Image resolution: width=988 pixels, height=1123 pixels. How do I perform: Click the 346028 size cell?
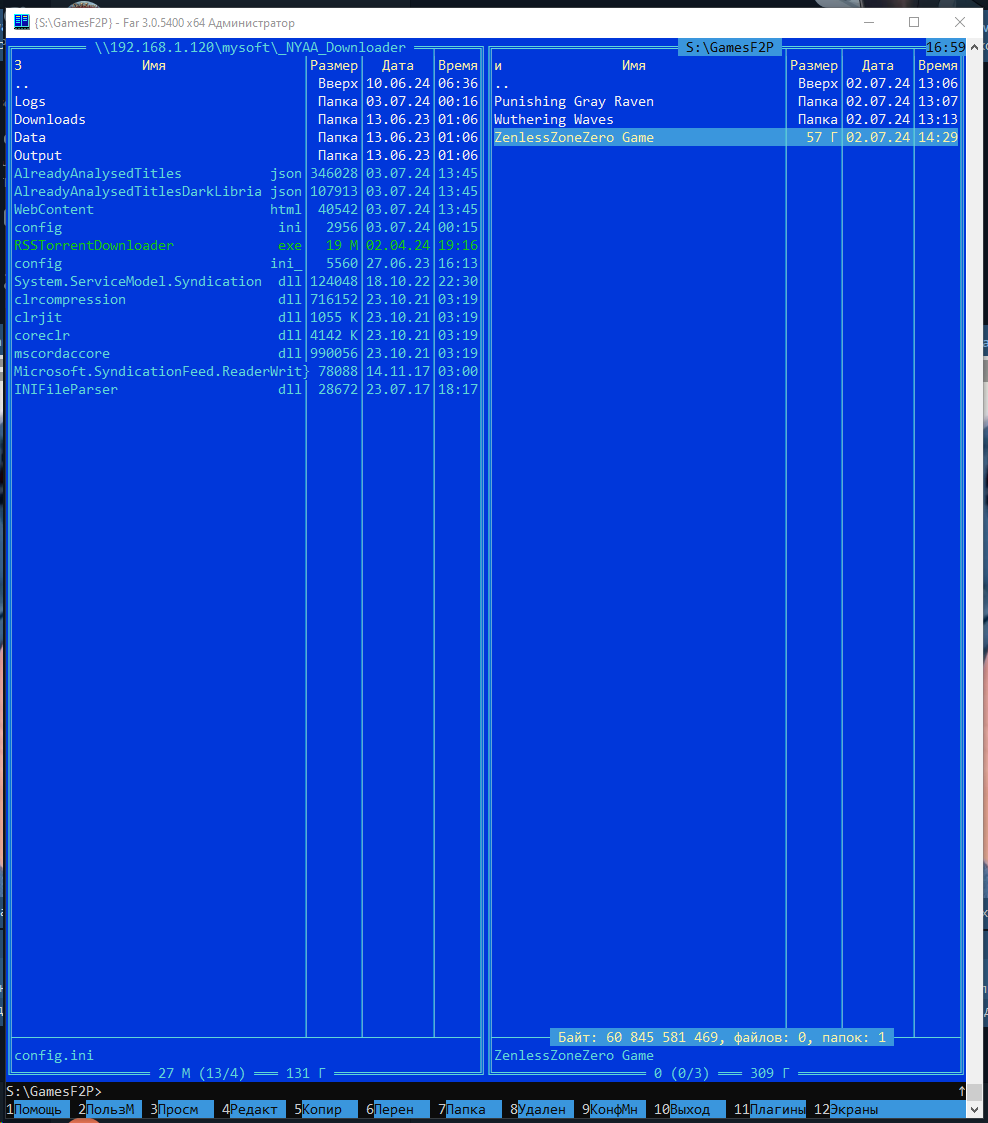[334, 173]
